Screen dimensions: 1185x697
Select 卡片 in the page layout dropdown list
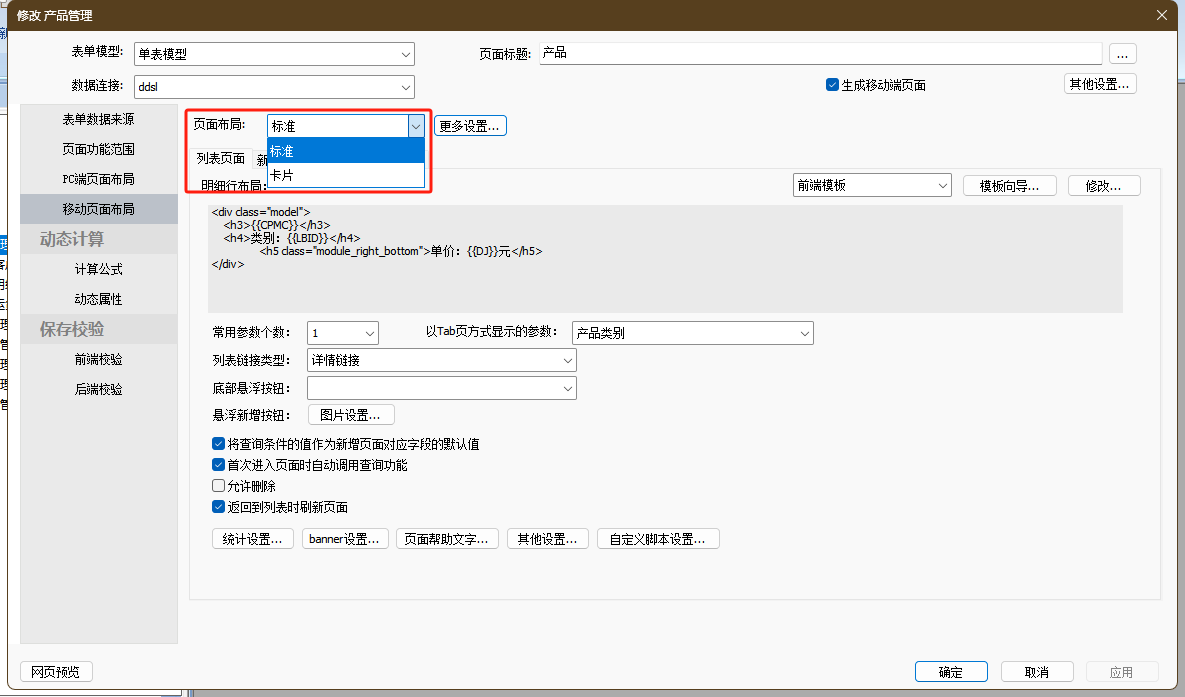pos(345,175)
